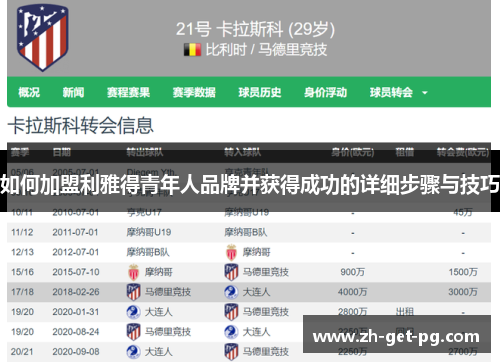Click the heading 卡拉斯科转会信息
This screenshot has width=500, height=362.
coord(80,126)
